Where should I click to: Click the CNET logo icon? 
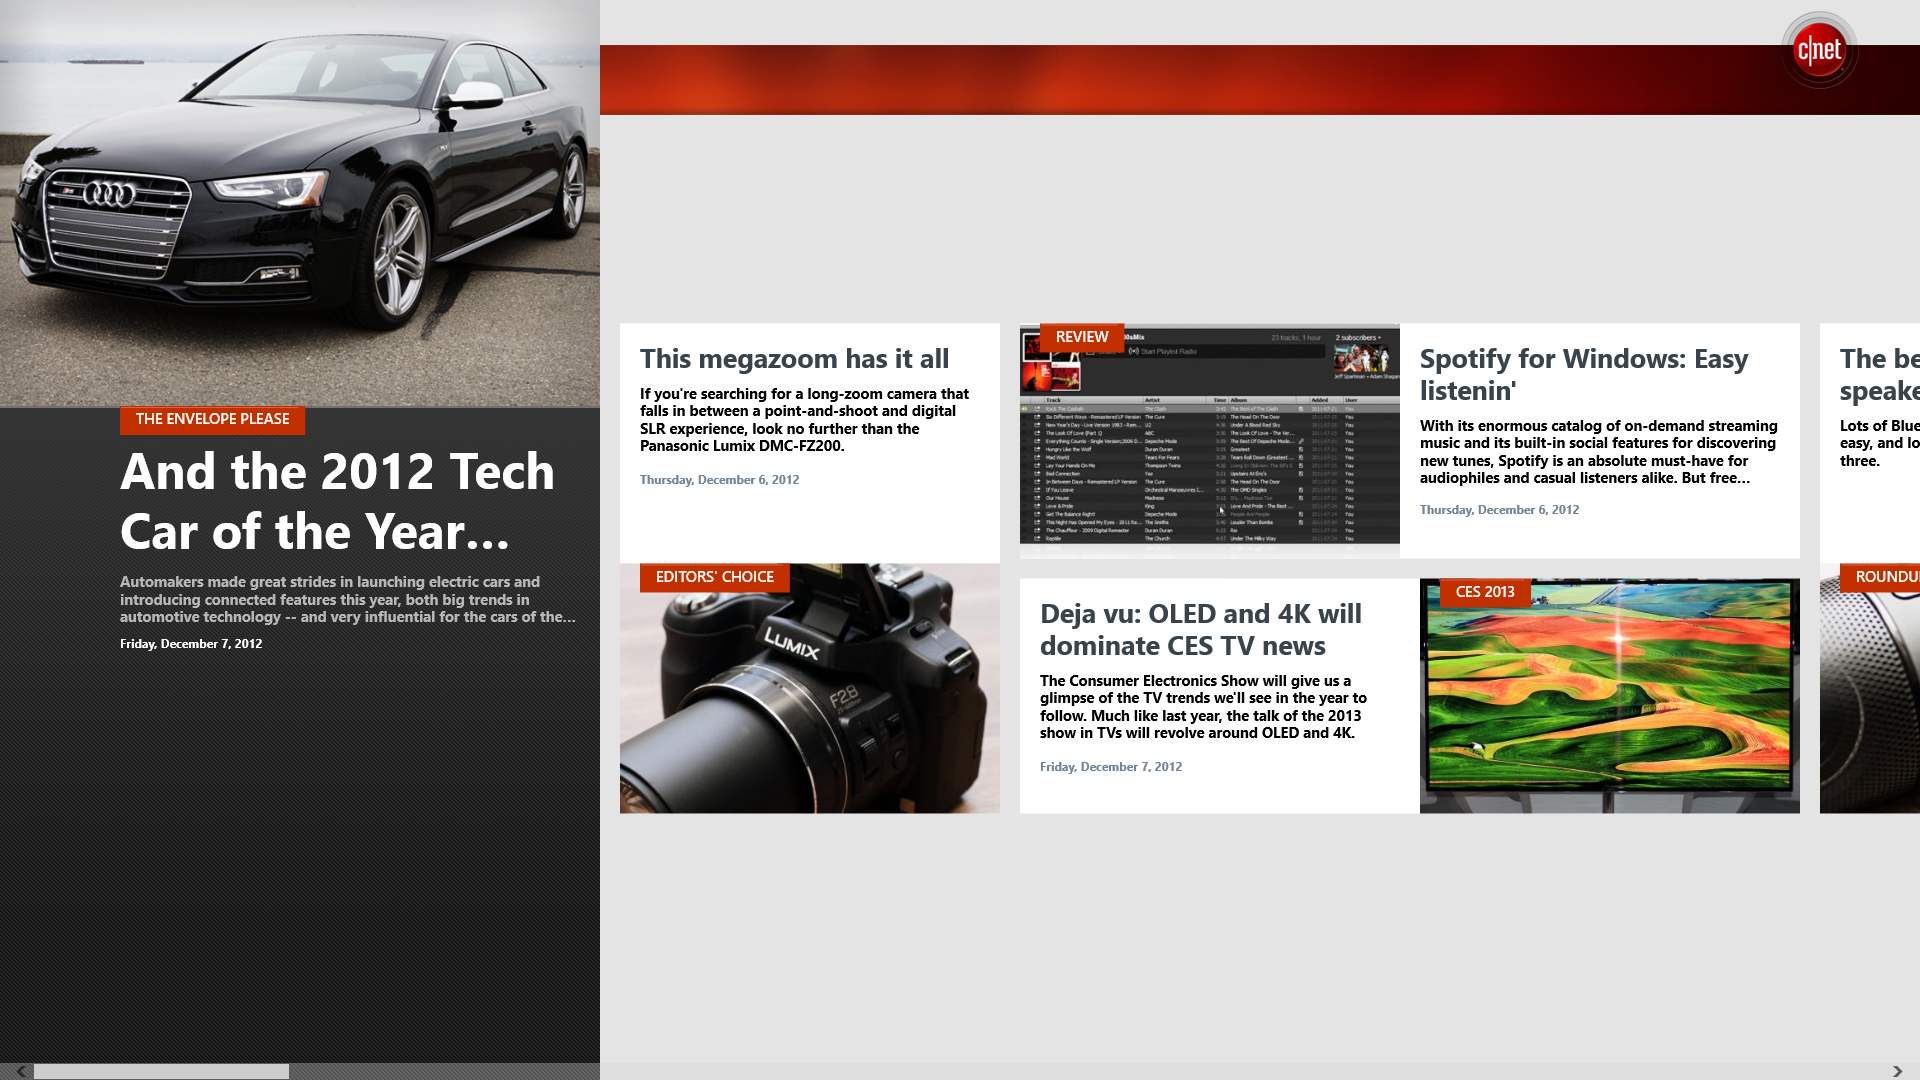1818,50
